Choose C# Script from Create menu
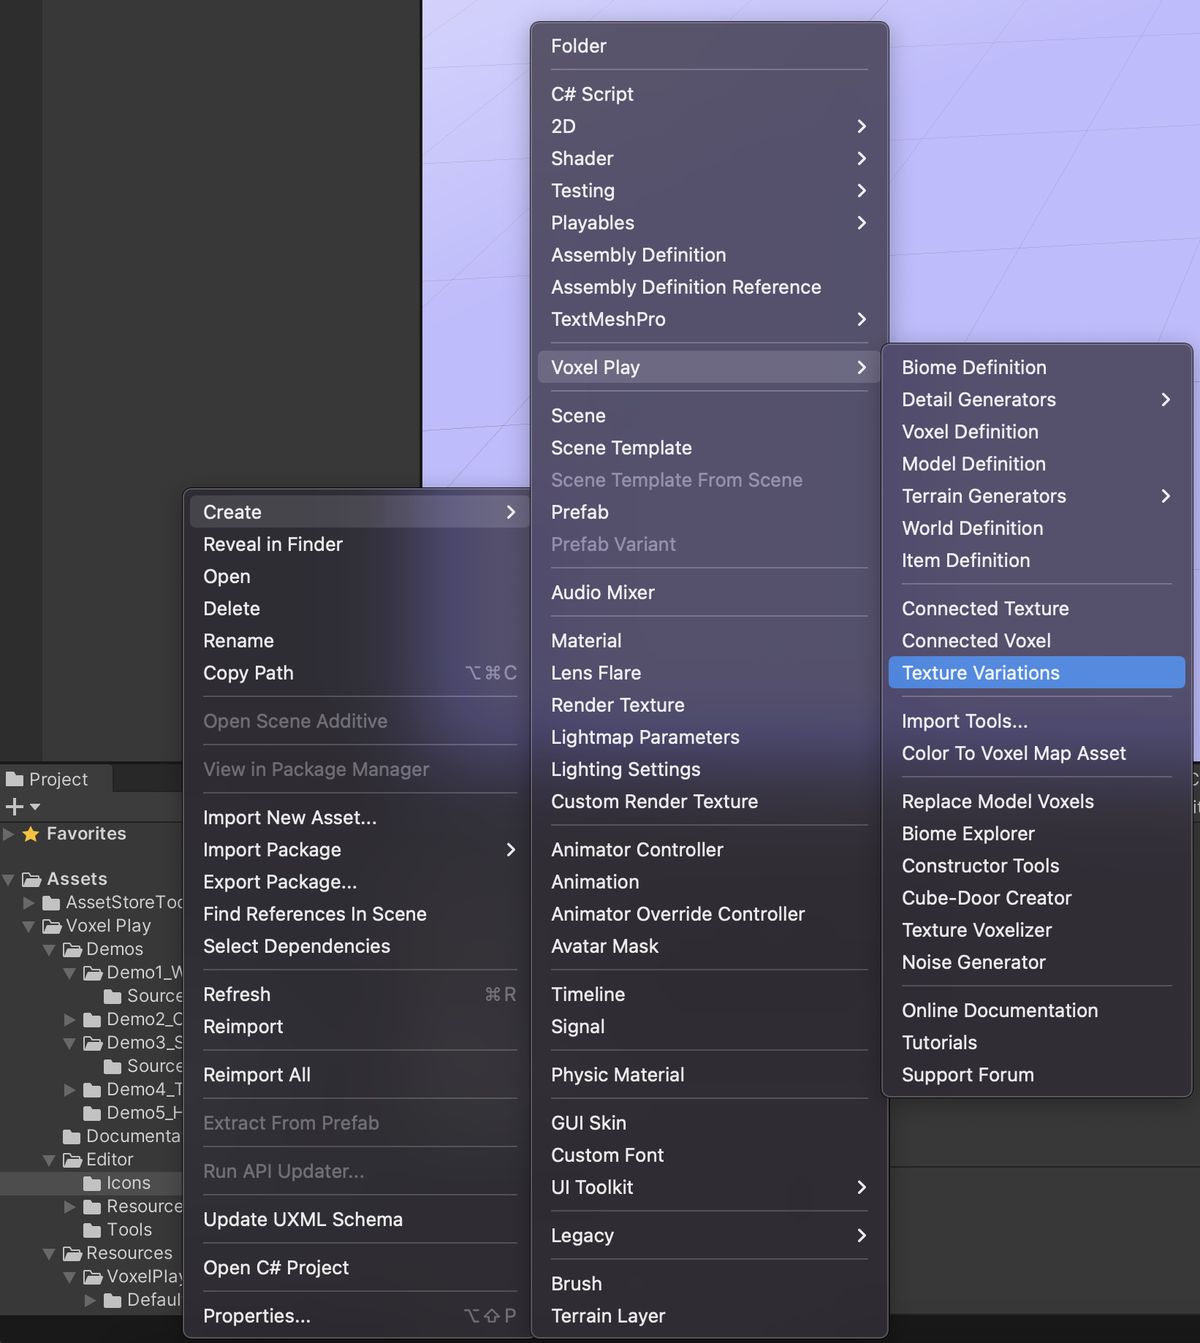The image size is (1200, 1343). (592, 94)
